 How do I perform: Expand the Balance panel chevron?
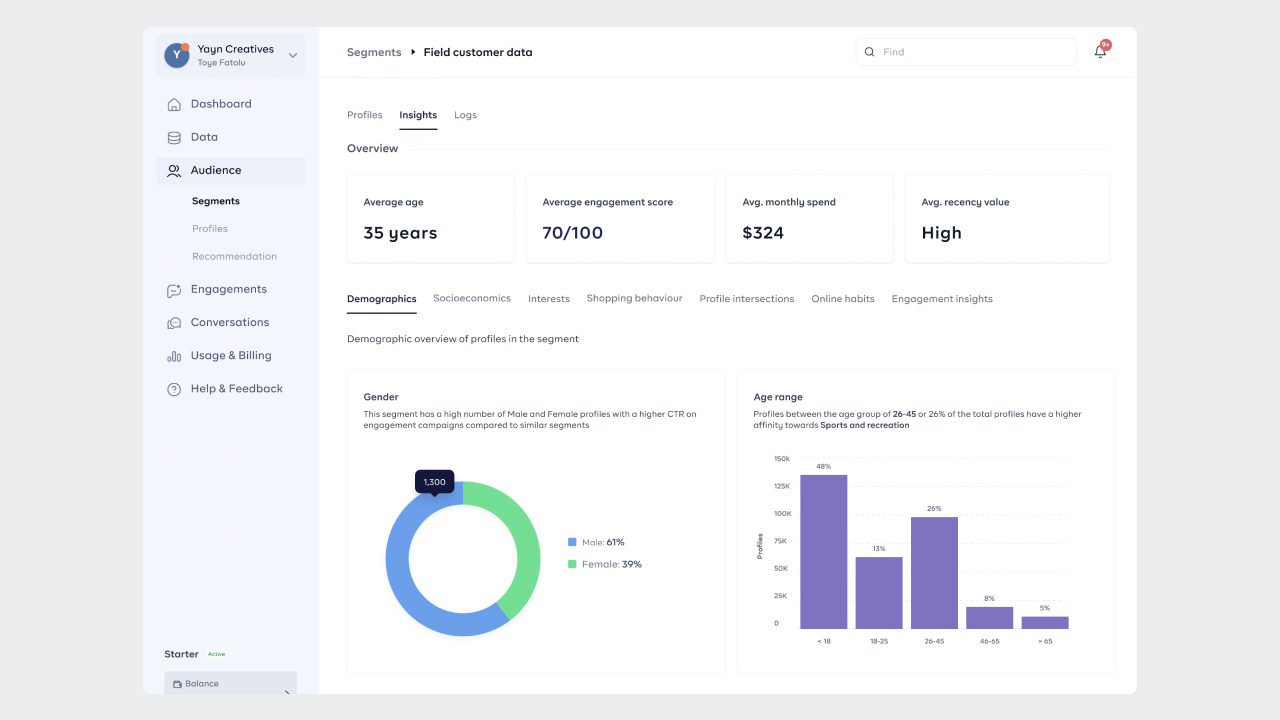click(288, 691)
